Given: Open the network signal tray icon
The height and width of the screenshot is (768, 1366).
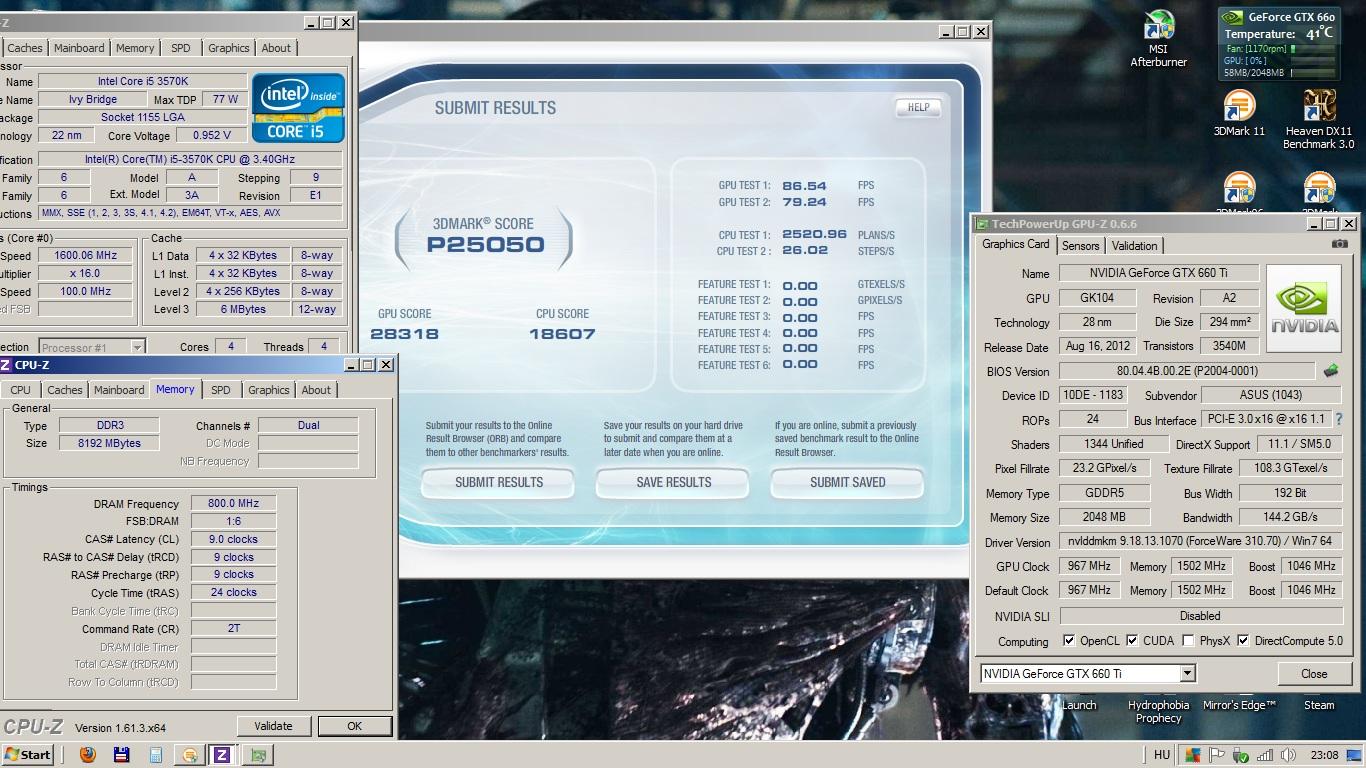Looking at the screenshot, I should (1265, 755).
